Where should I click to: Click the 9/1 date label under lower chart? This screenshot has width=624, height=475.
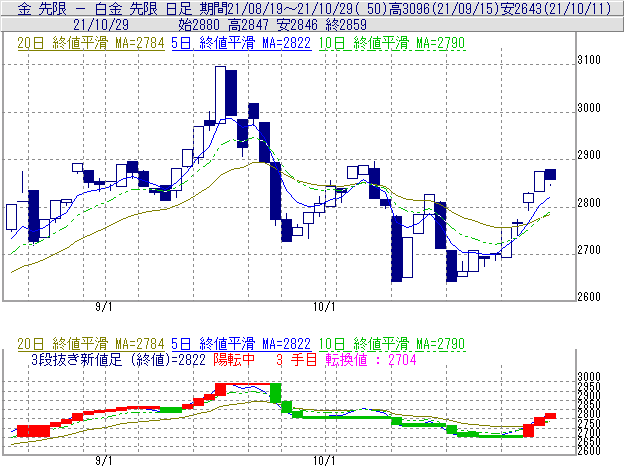click(x=104, y=461)
